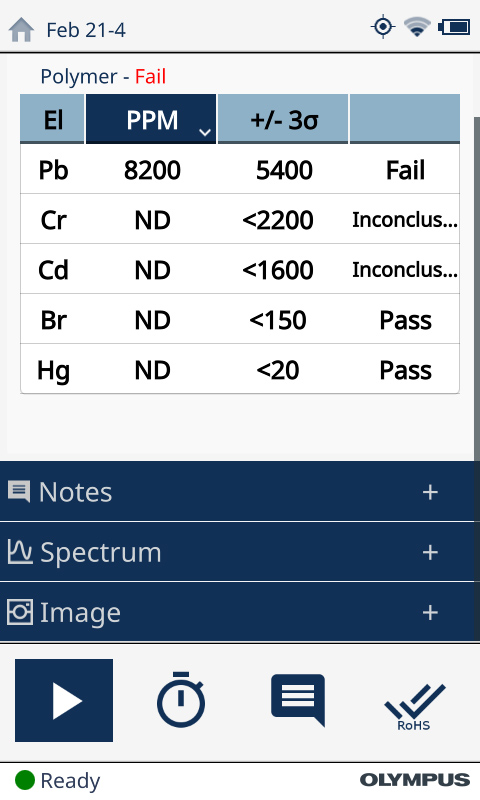Check the battery level icon

pos(454,27)
